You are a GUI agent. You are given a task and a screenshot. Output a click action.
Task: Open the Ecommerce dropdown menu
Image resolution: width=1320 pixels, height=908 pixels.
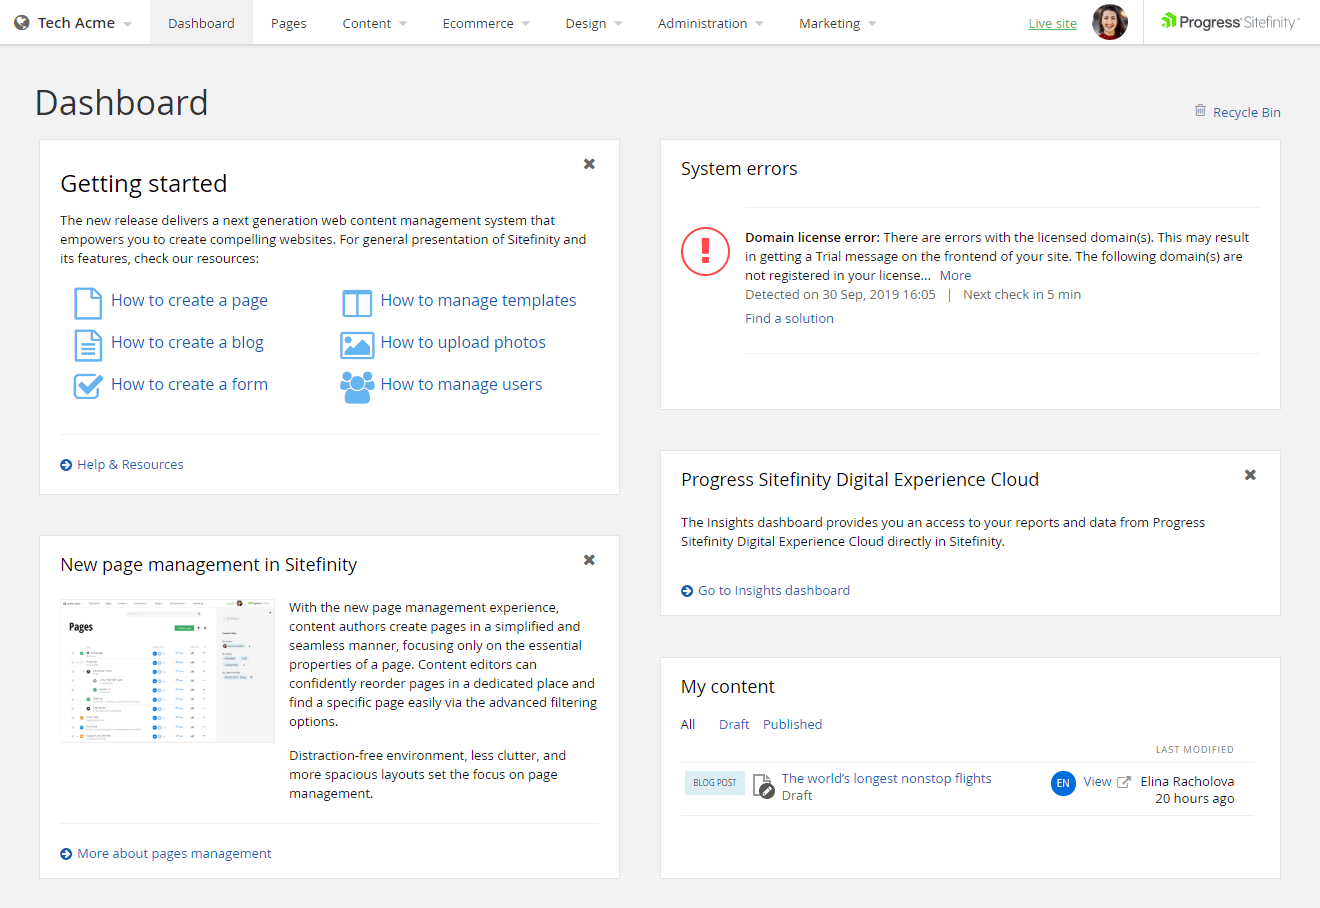pos(485,23)
